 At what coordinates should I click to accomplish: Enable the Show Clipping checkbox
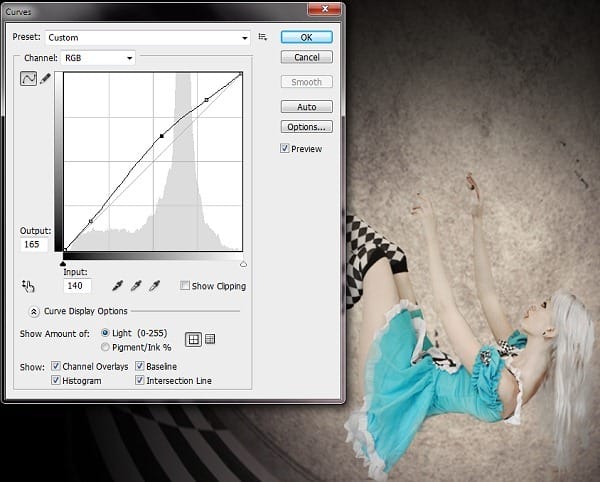coord(185,286)
